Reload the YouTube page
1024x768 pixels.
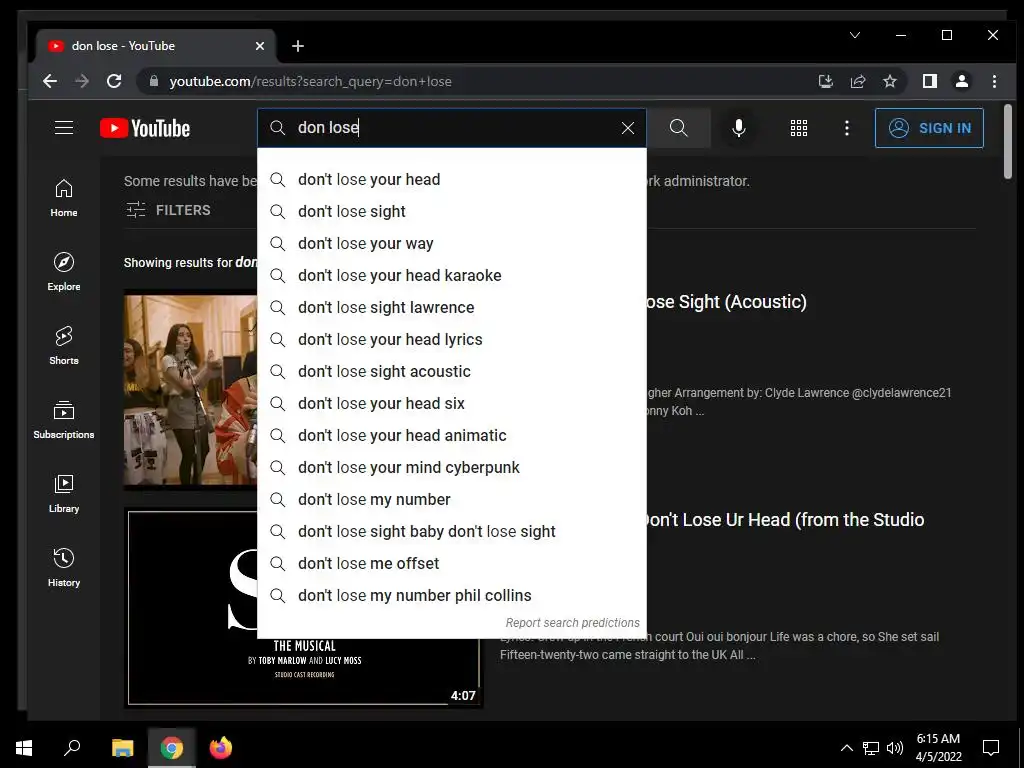tap(114, 81)
